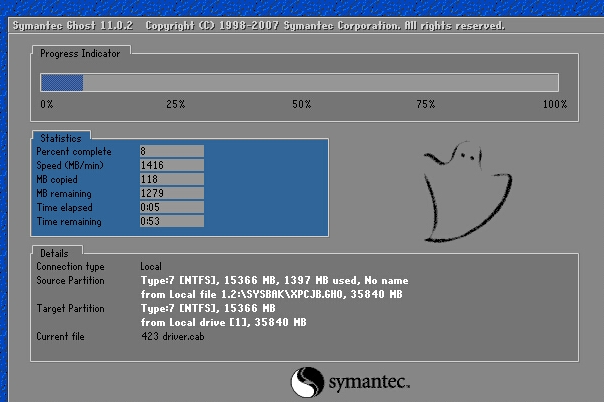Click the 'Current file' label
604x402 pixels.
(60, 336)
